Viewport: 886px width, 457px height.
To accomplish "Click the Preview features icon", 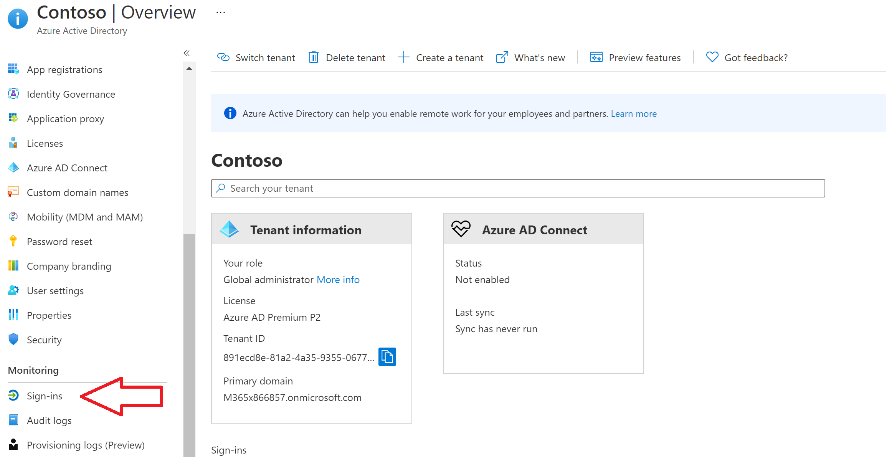I will 596,57.
